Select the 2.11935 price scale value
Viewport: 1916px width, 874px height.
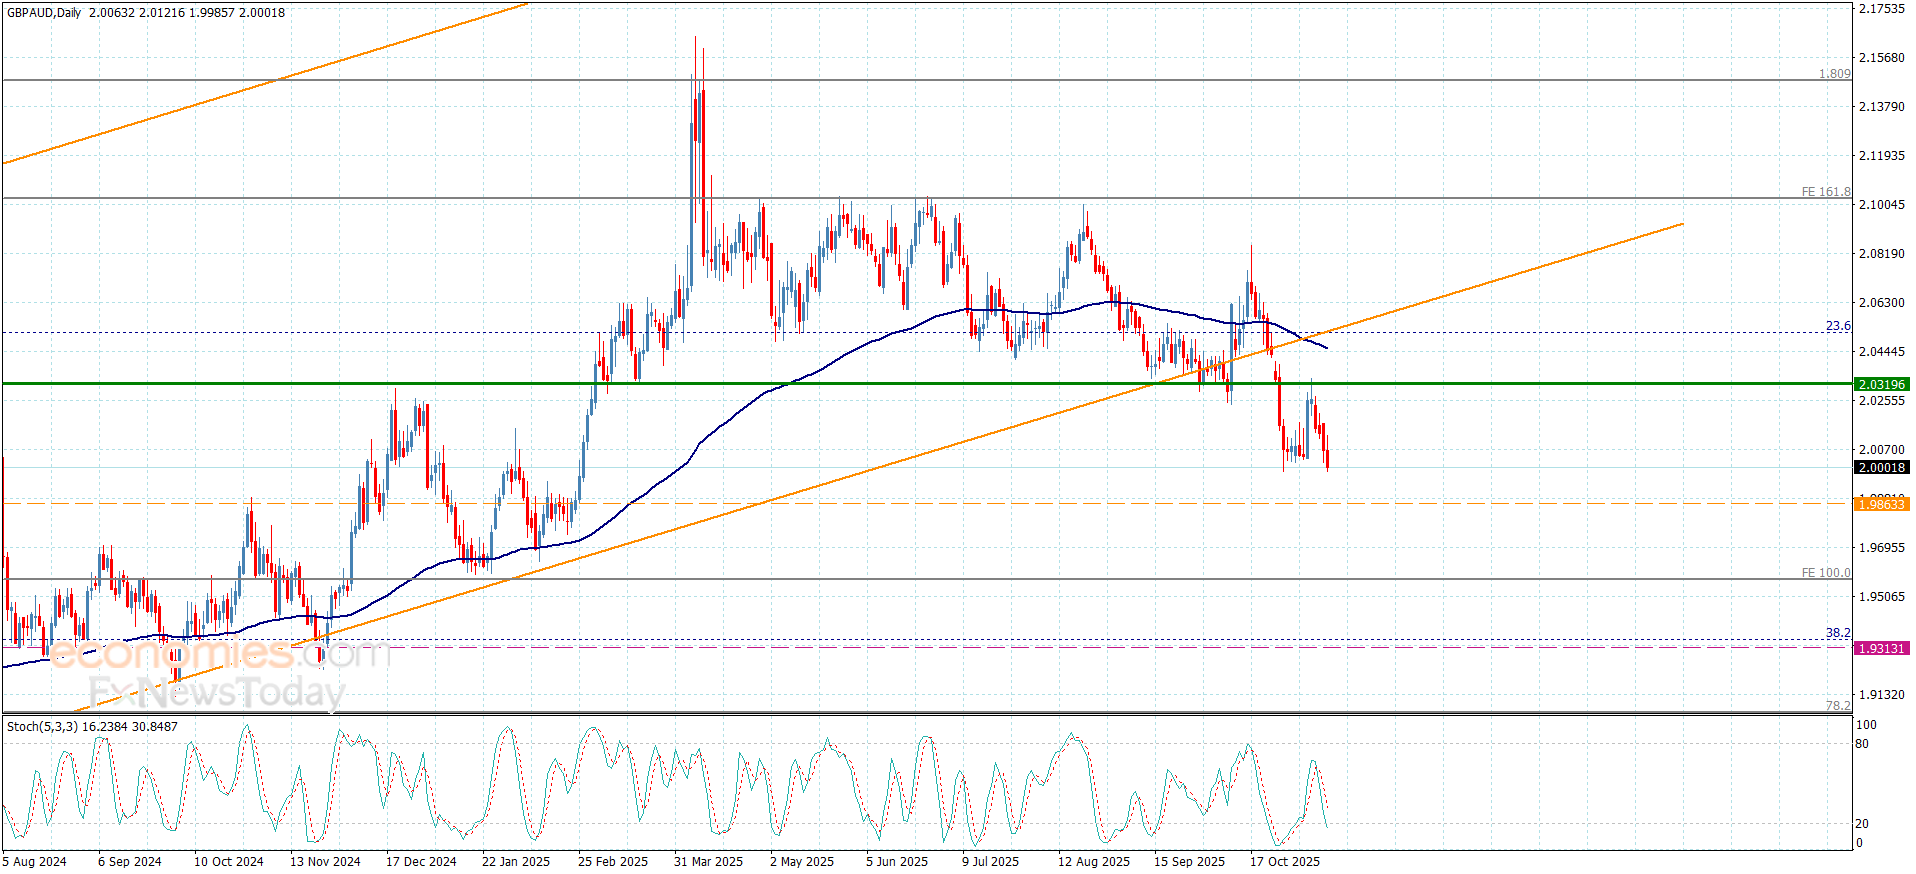click(1882, 156)
